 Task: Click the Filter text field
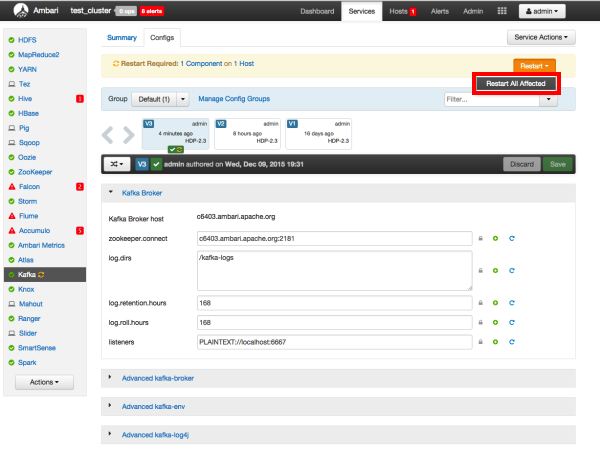(492, 99)
